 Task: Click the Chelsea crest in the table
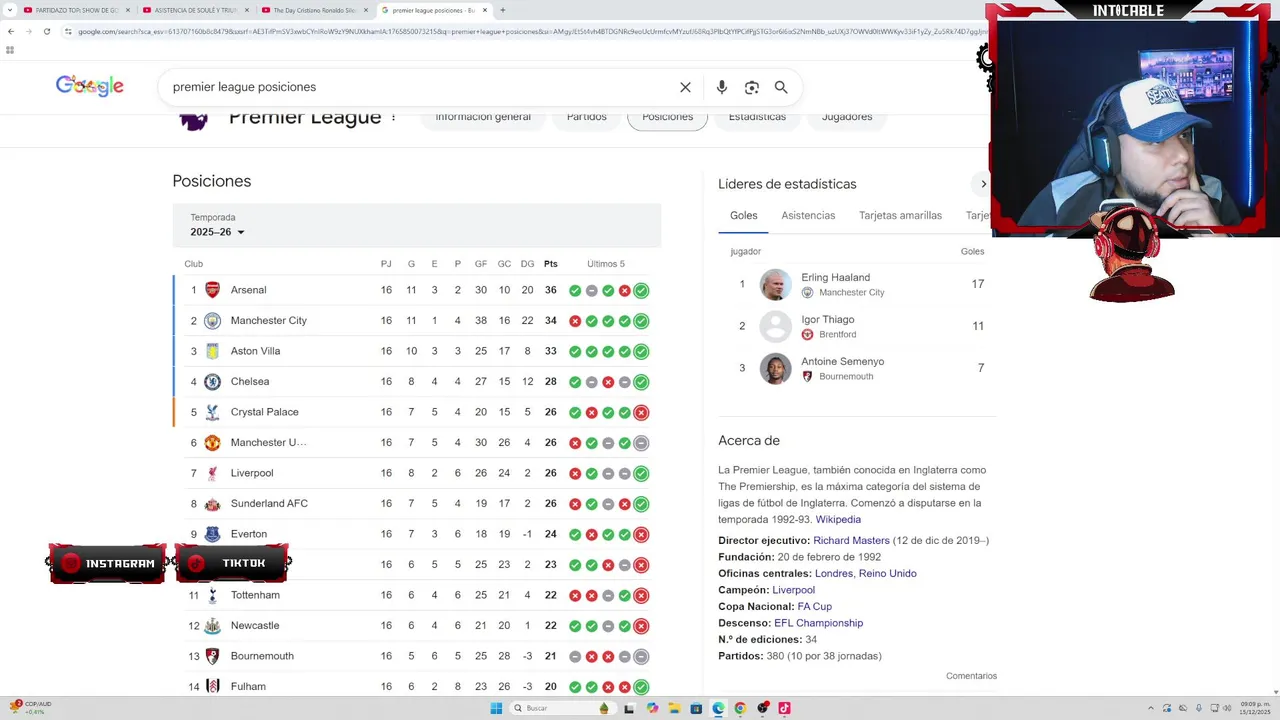(212, 382)
